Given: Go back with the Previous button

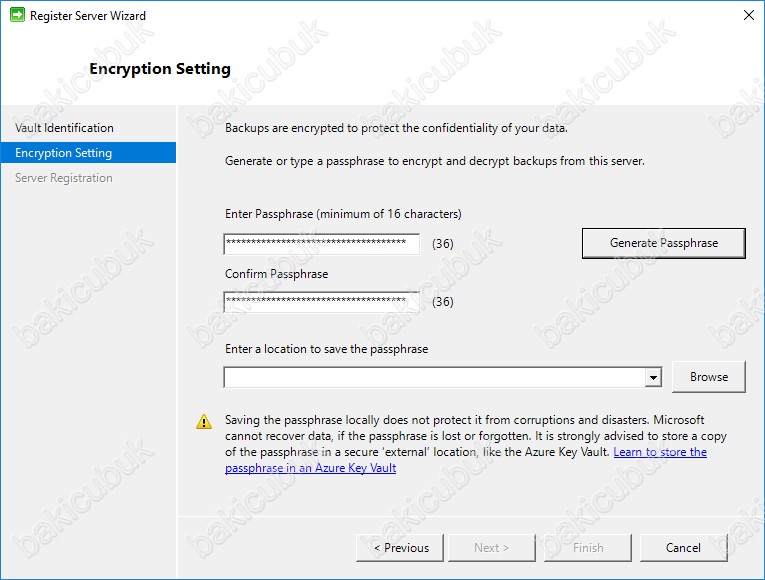Looking at the screenshot, I should coord(400,548).
